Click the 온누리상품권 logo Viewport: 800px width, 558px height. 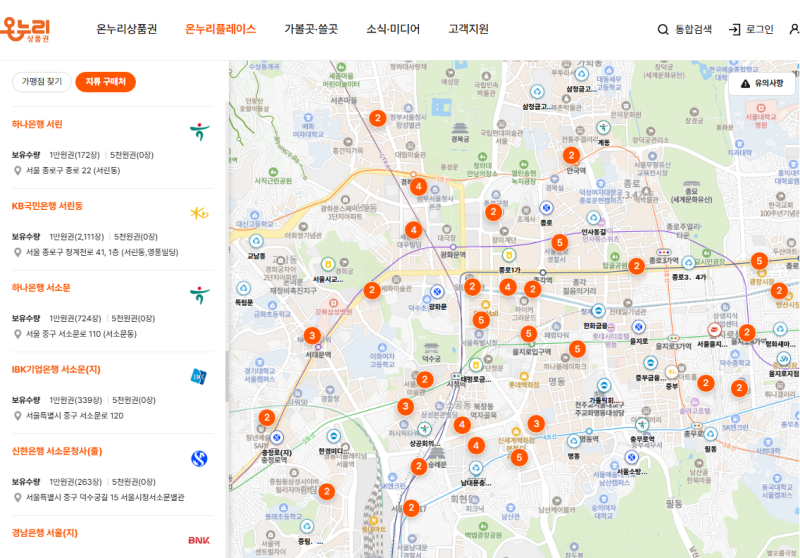[x=27, y=29]
